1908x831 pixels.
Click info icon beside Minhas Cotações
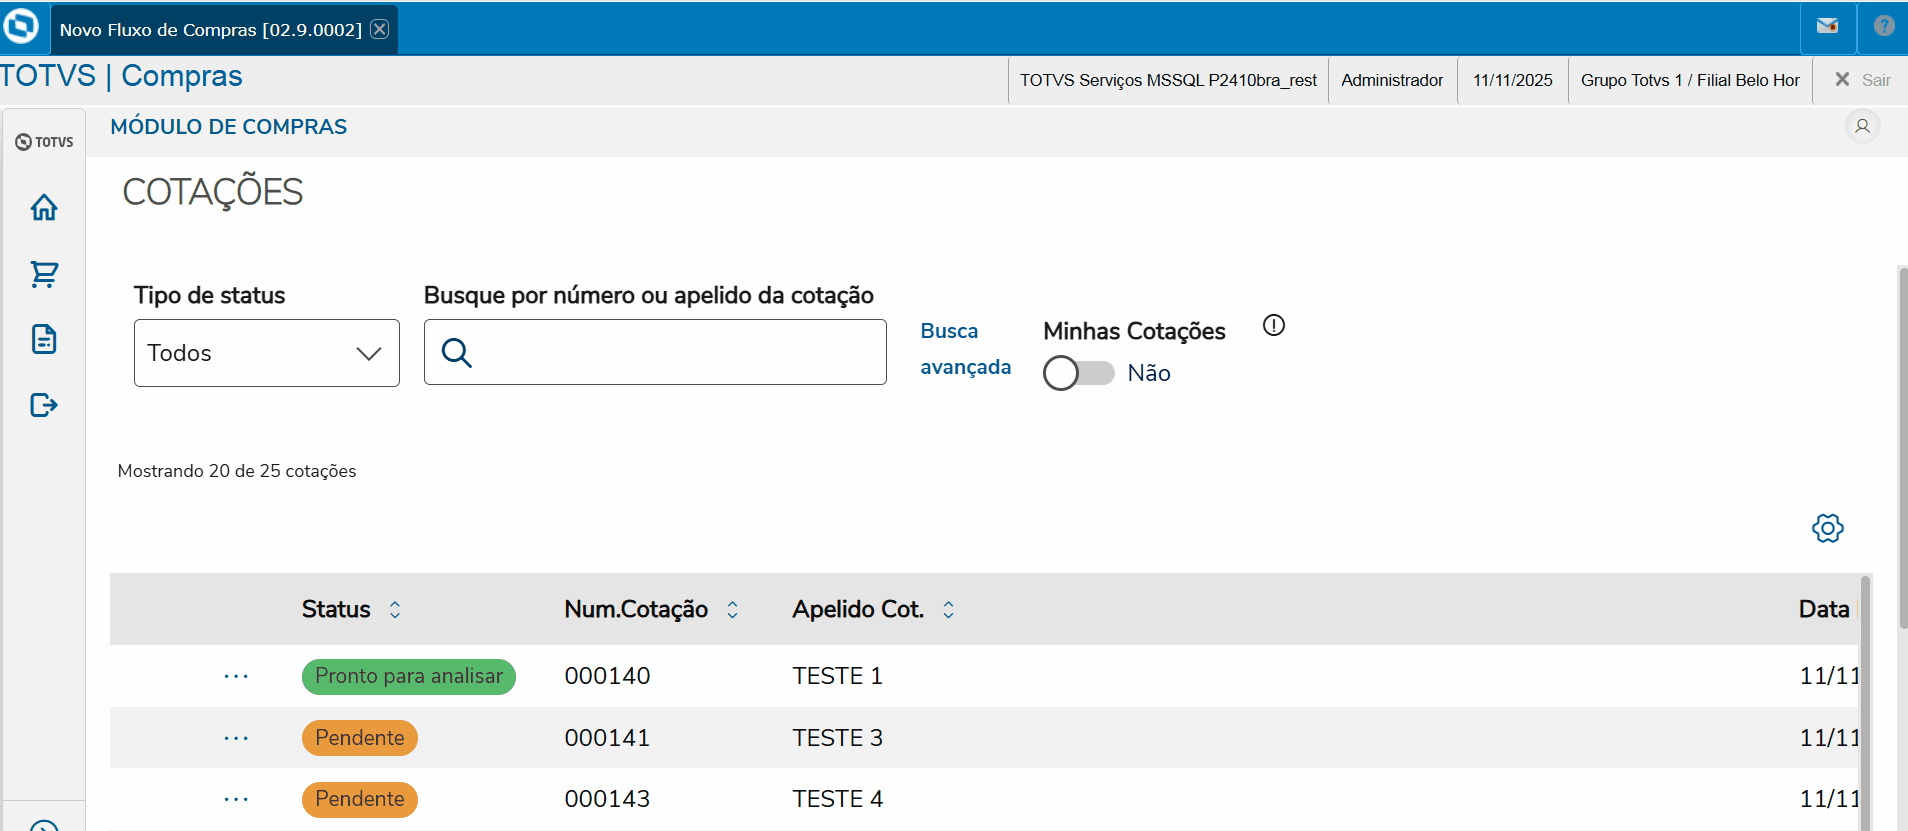point(1273,326)
